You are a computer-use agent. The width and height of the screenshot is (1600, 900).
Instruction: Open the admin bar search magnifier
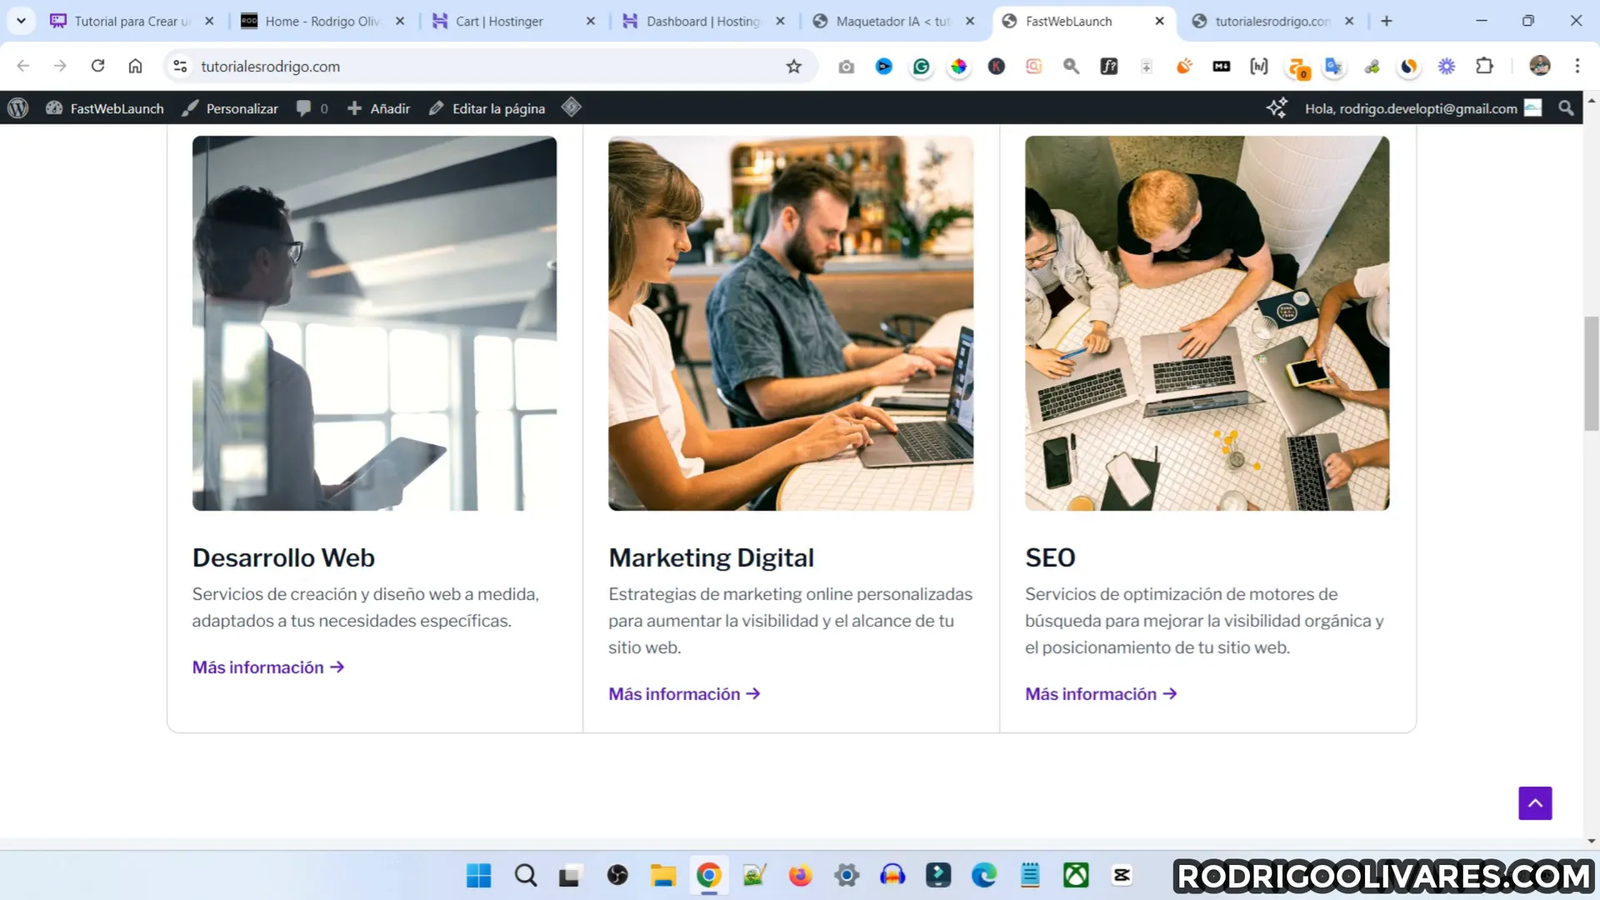point(1566,108)
